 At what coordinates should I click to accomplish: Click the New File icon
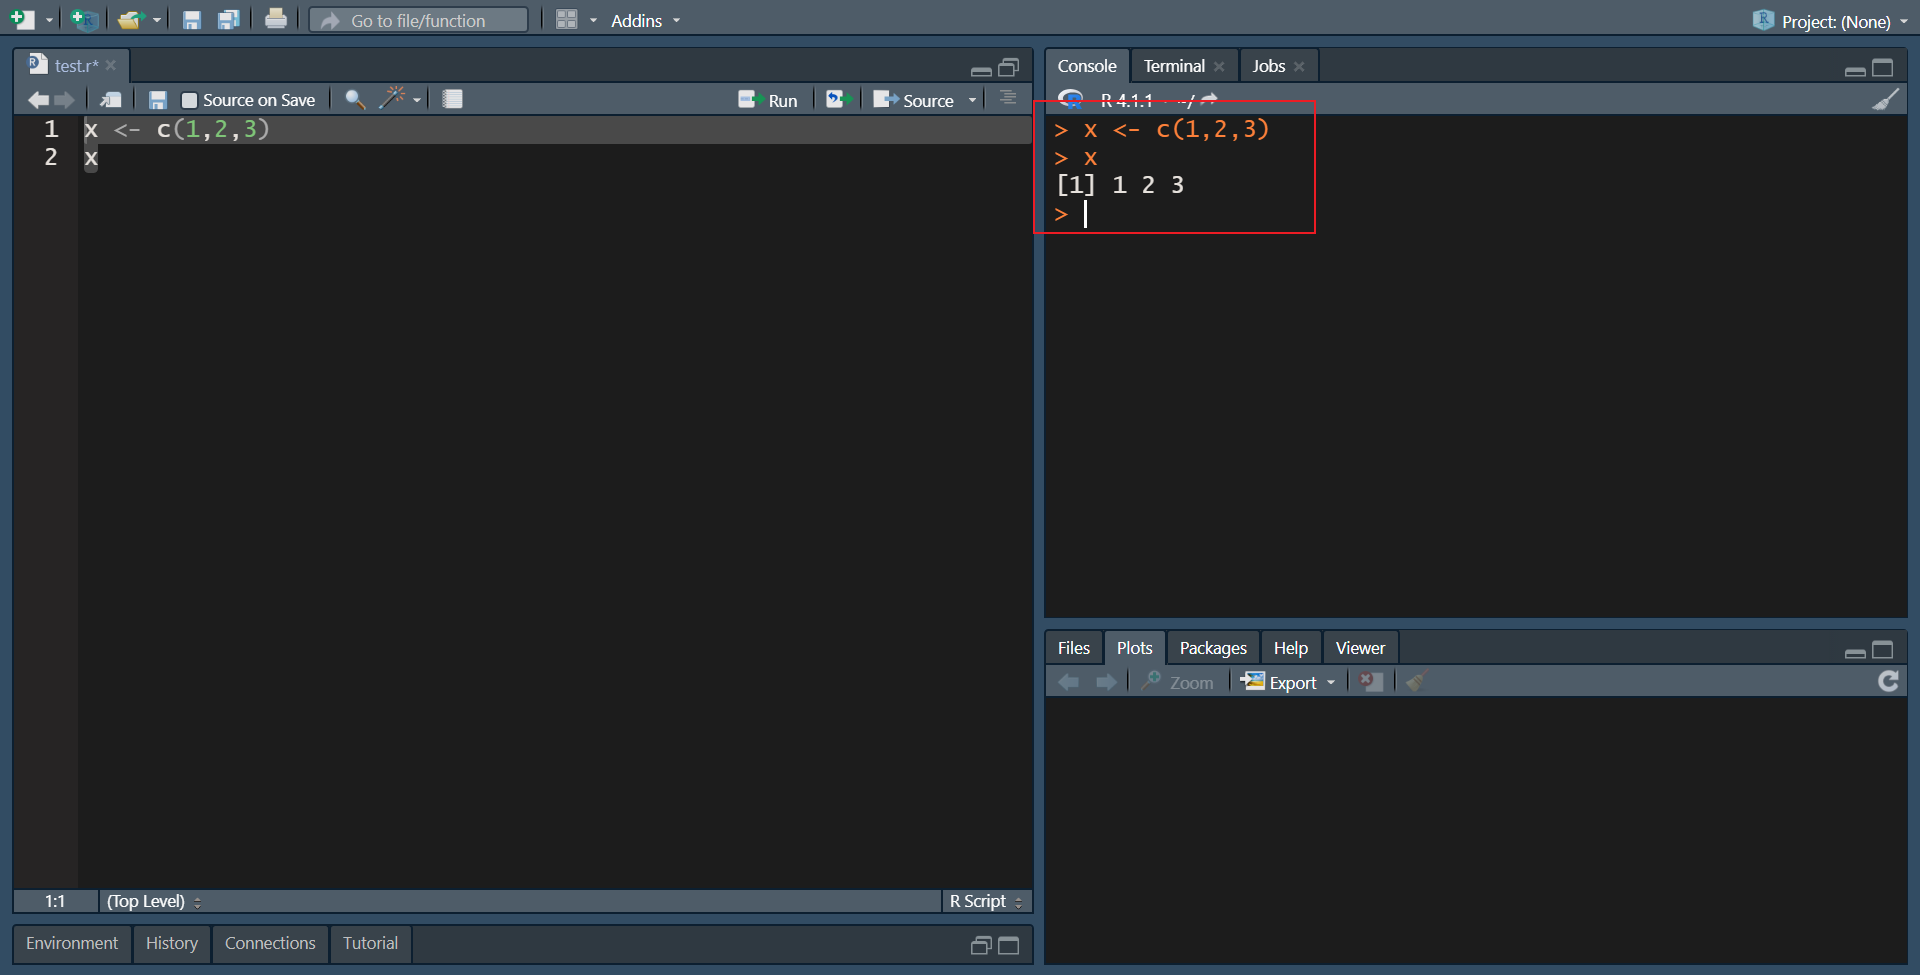[22, 20]
